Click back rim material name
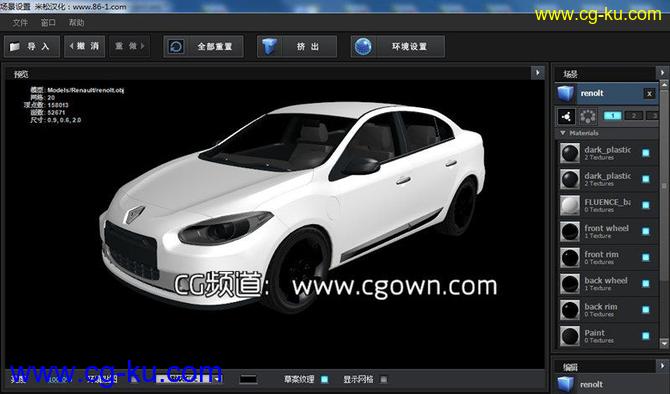 point(601,306)
